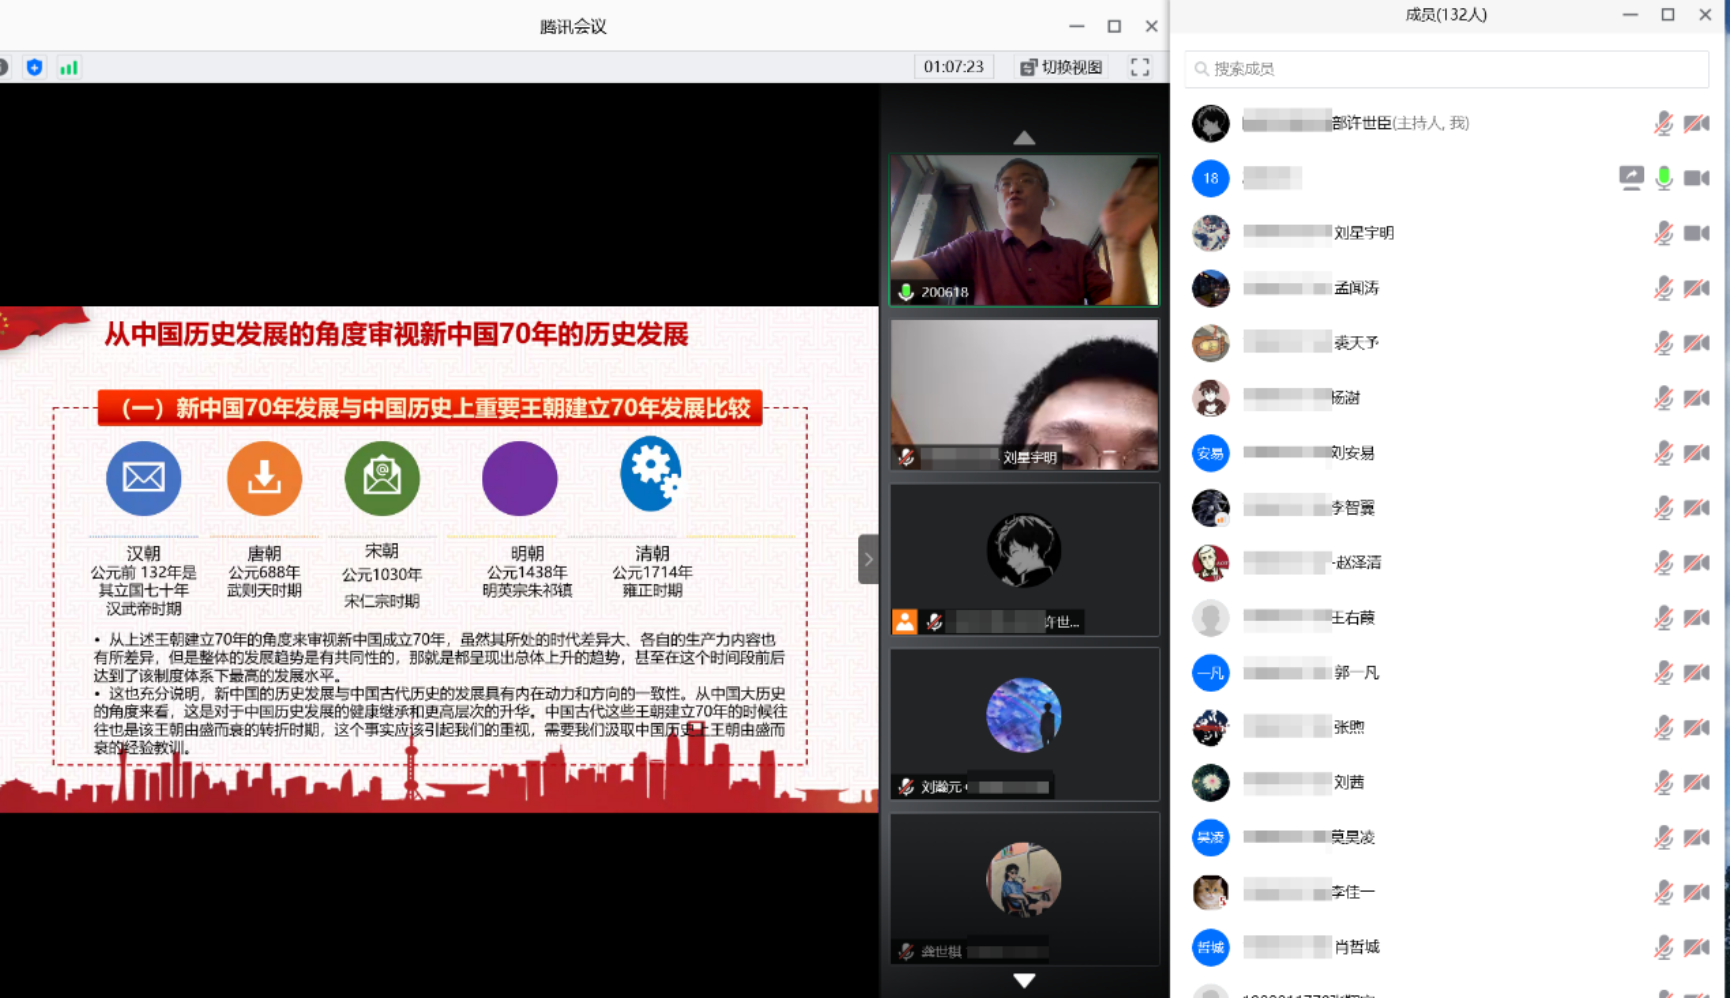The height and width of the screenshot is (999, 1731).
Task: Click the 01:07:23 meeting timer
Action: click(x=953, y=67)
